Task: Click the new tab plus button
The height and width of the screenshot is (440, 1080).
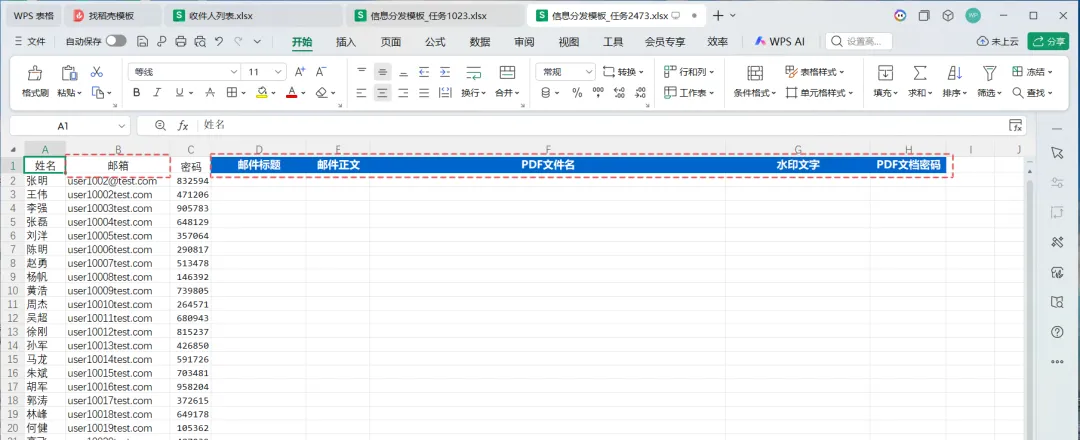Action: [x=718, y=15]
